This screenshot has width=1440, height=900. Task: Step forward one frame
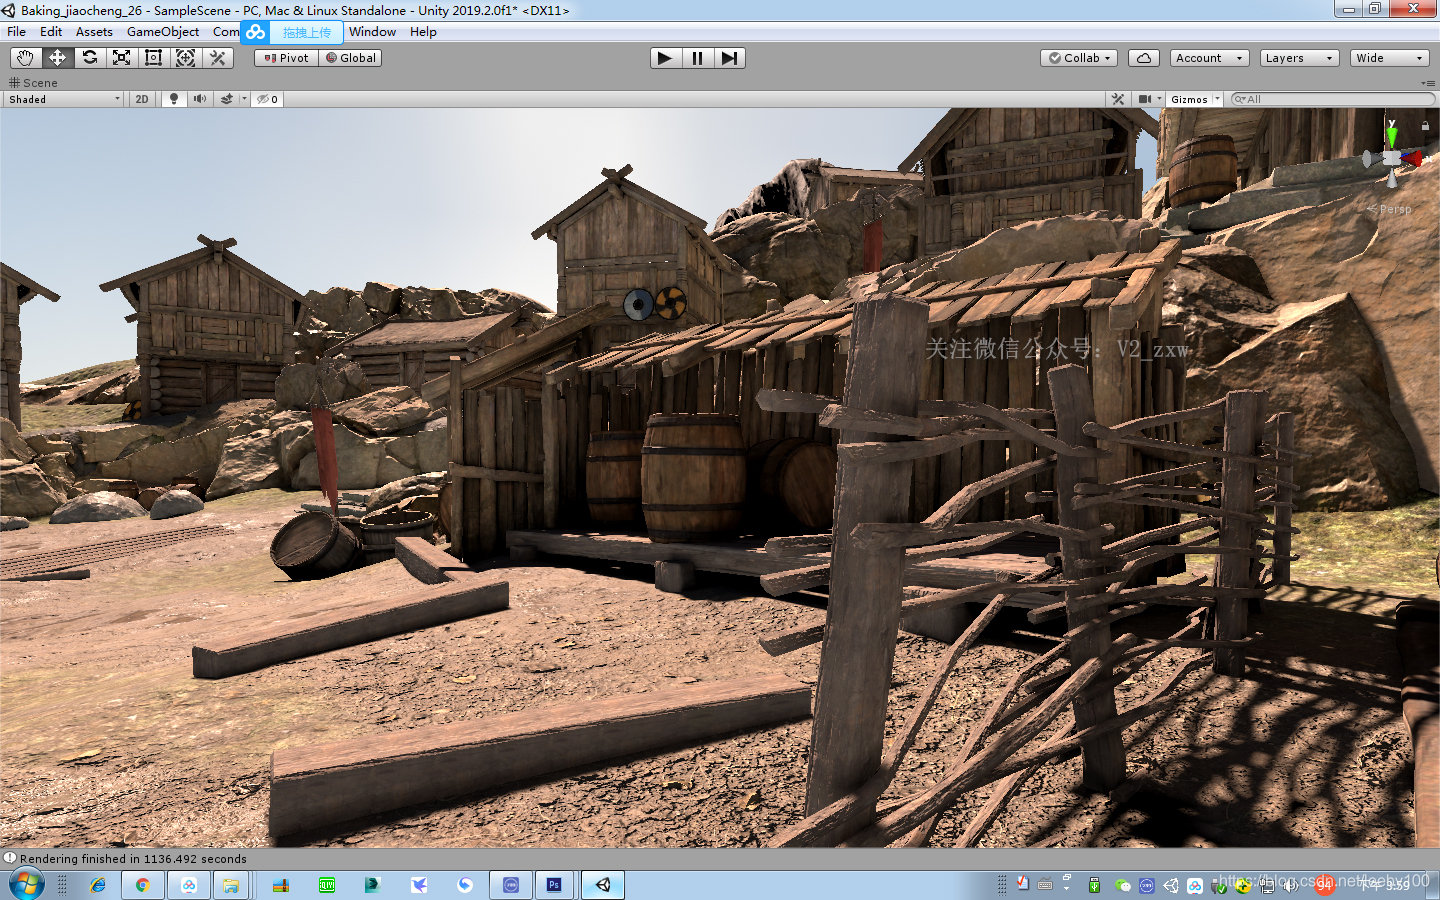[729, 58]
